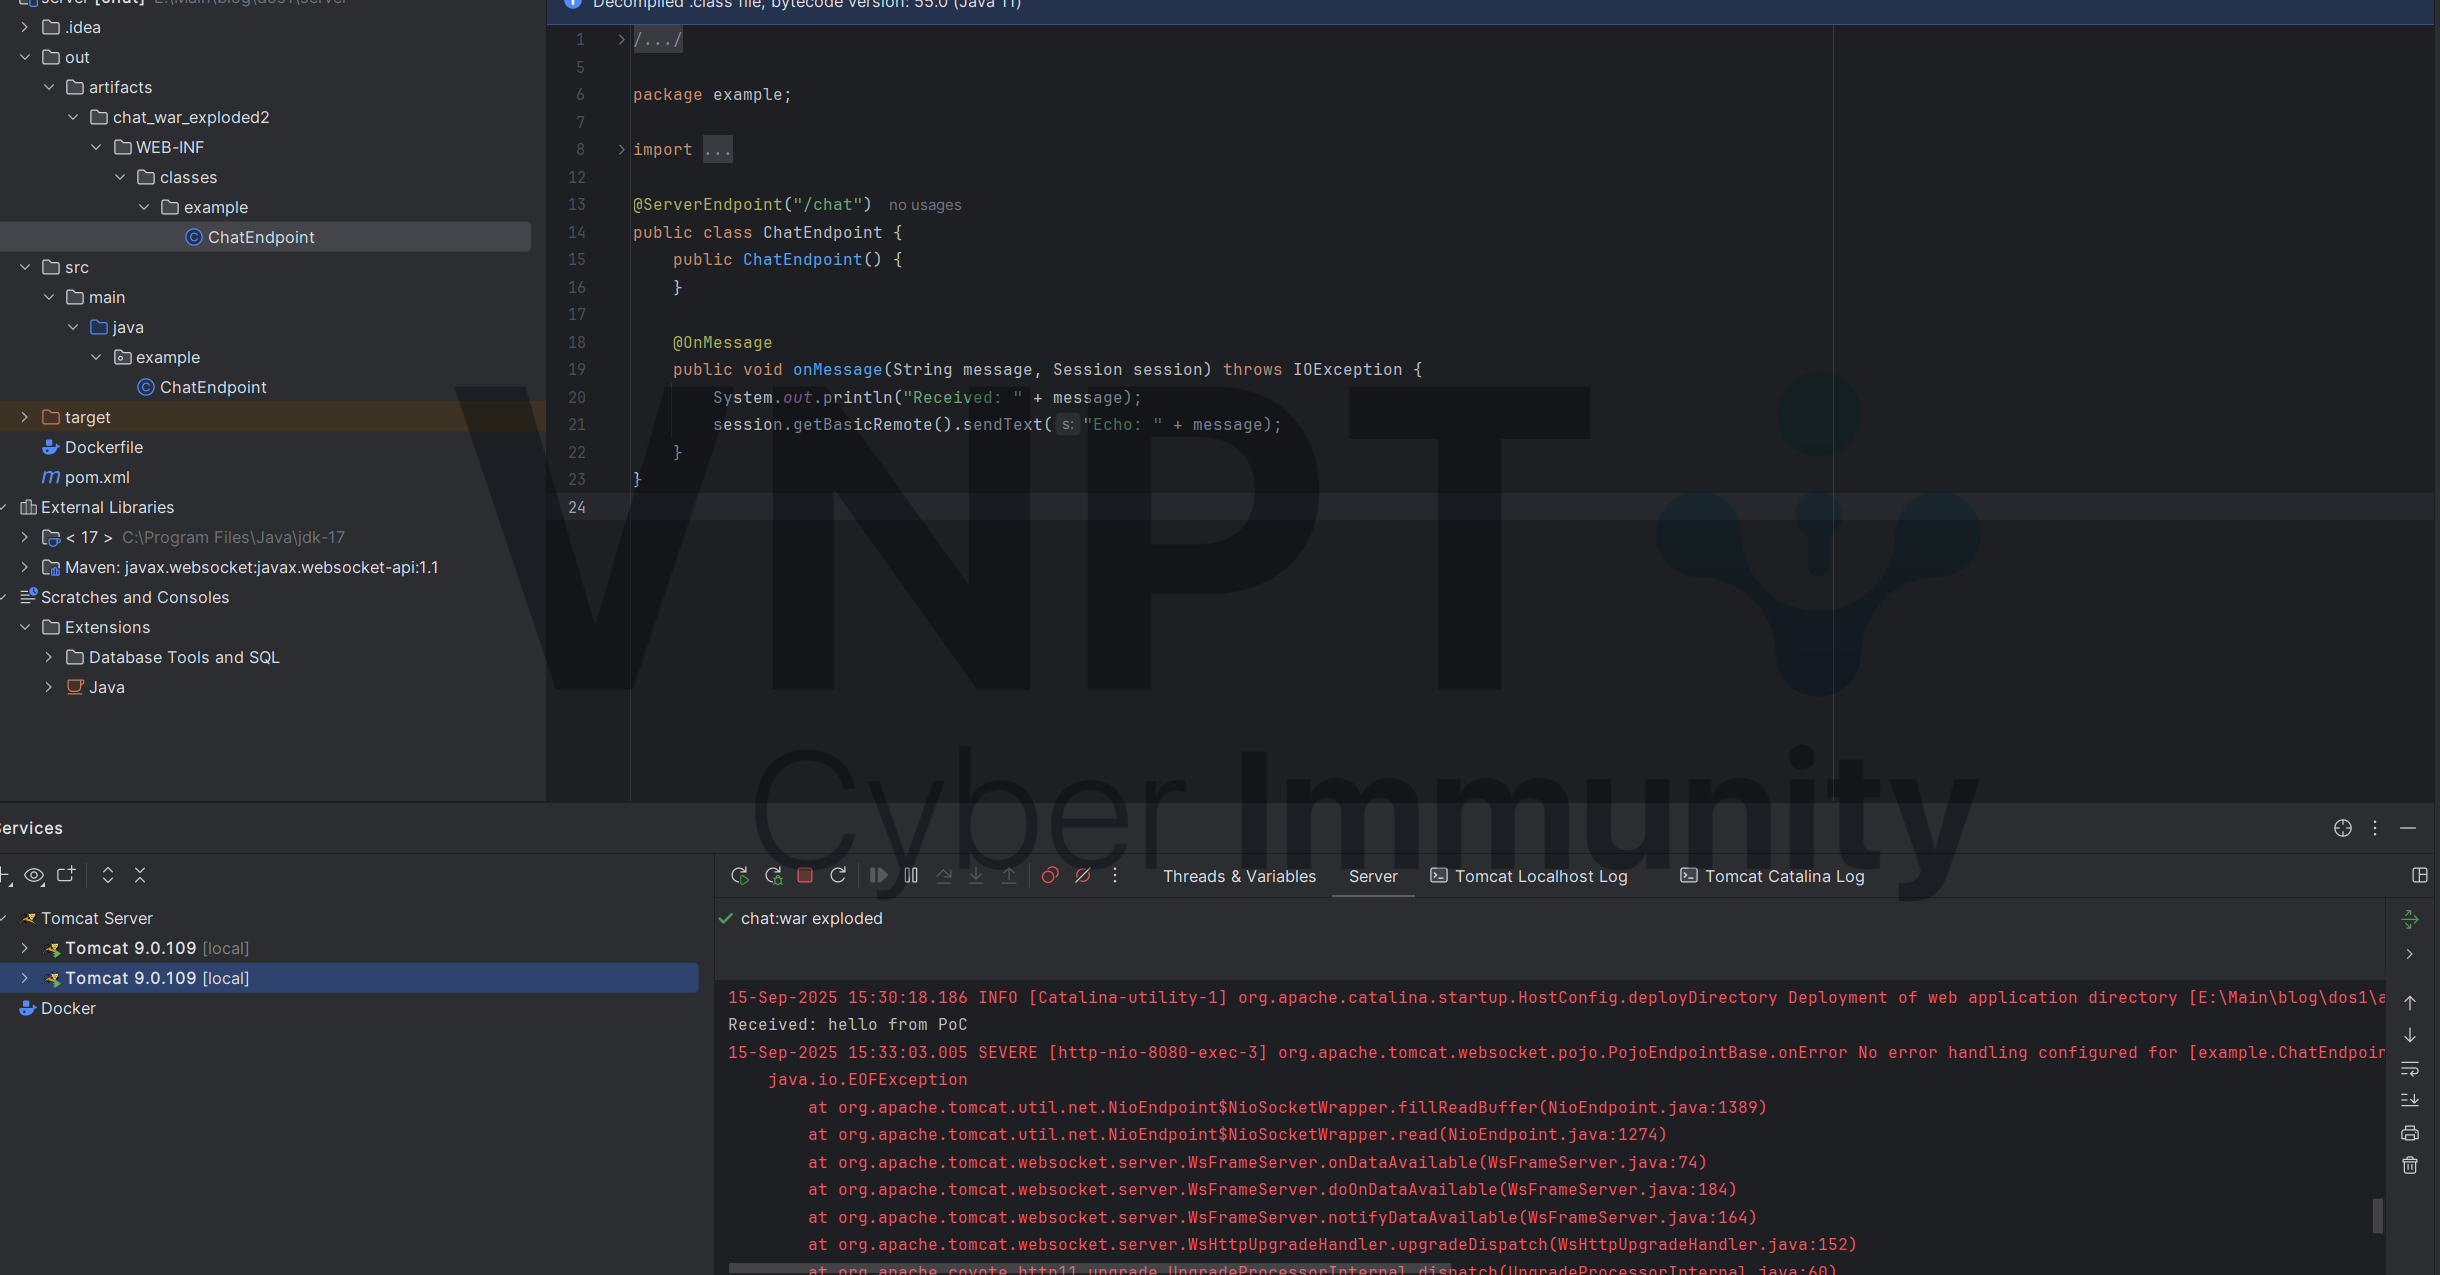2440x1275 pixels.
Task: Select Scratches and Consoles node
Action: [135, 597]
